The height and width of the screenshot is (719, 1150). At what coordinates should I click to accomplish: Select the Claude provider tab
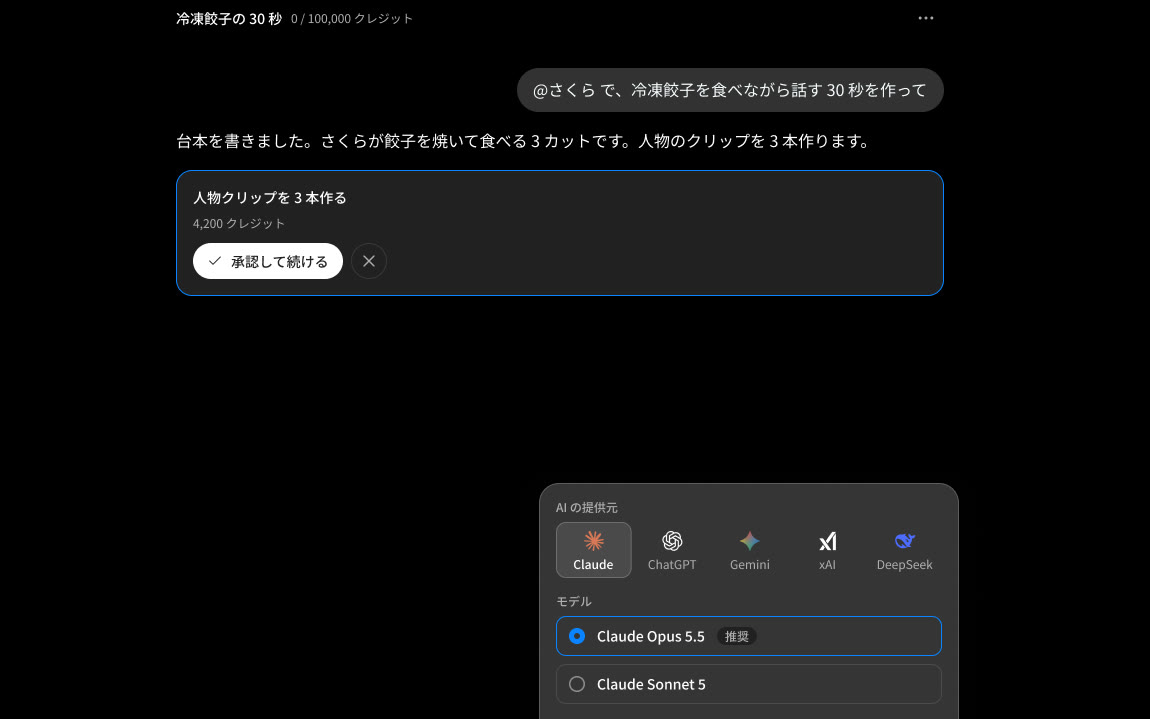[x=593, y=550]
